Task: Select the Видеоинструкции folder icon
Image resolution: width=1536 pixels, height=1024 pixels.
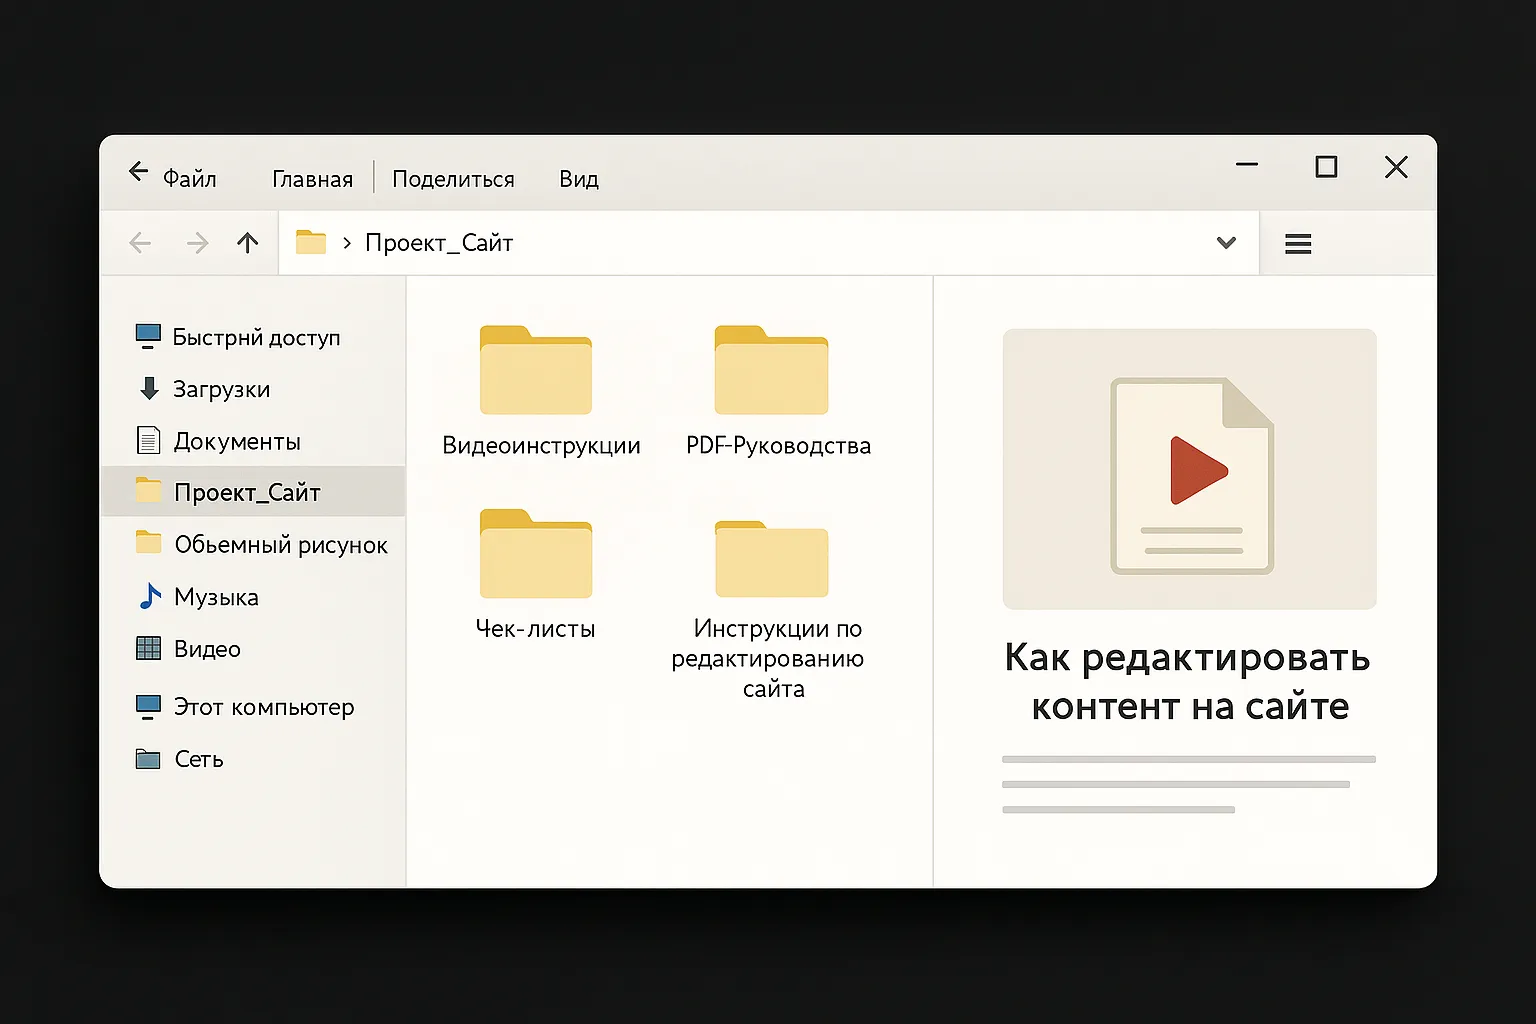Action: tap(536, 370)
